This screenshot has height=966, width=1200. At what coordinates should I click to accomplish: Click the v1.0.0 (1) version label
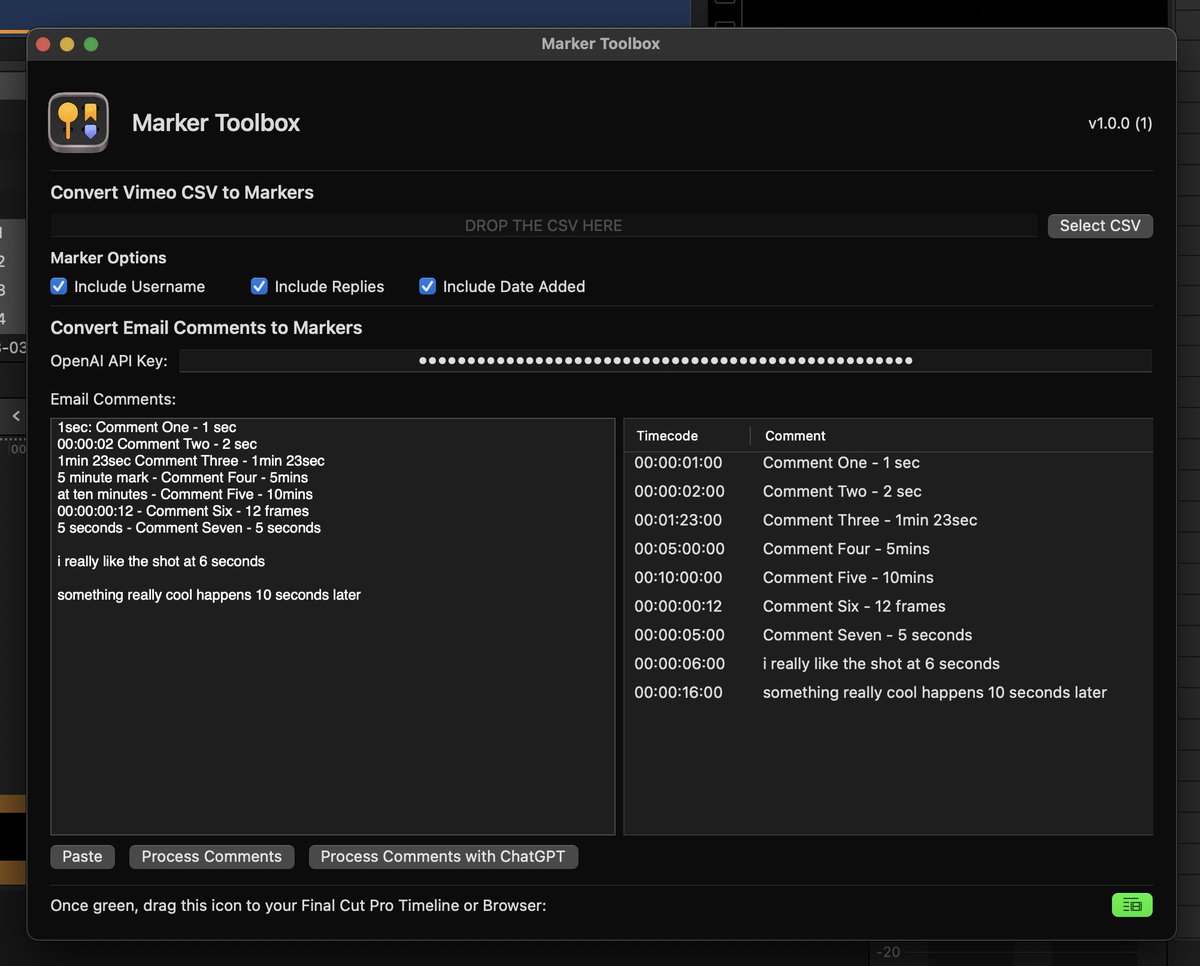1120,123
